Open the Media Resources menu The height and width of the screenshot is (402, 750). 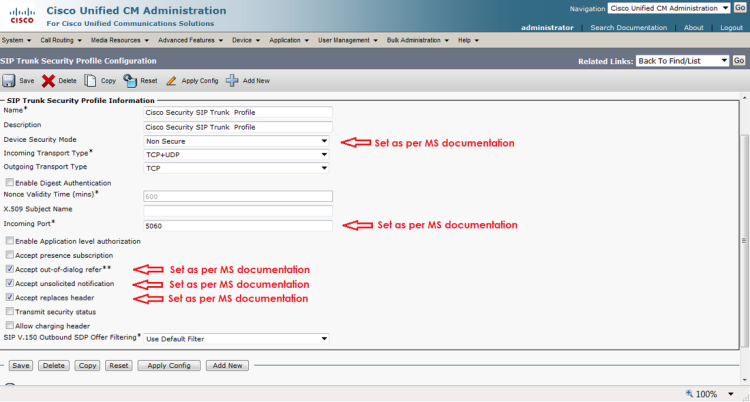point(120,40)
